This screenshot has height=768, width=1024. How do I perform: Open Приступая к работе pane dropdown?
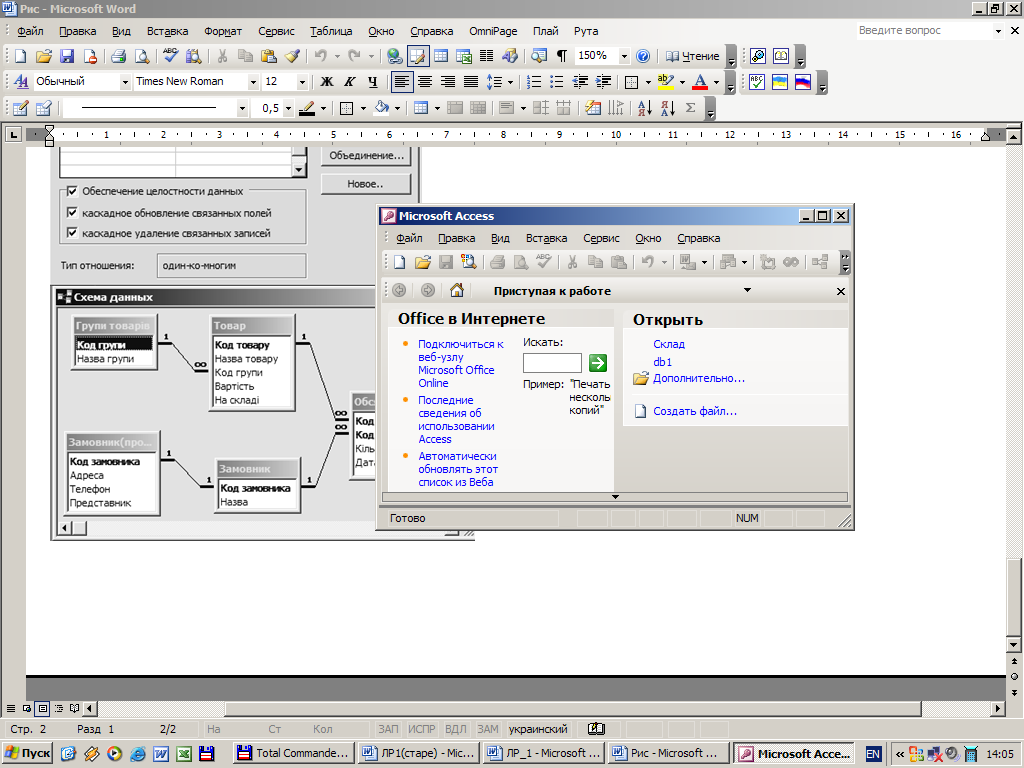pos(747,290)
